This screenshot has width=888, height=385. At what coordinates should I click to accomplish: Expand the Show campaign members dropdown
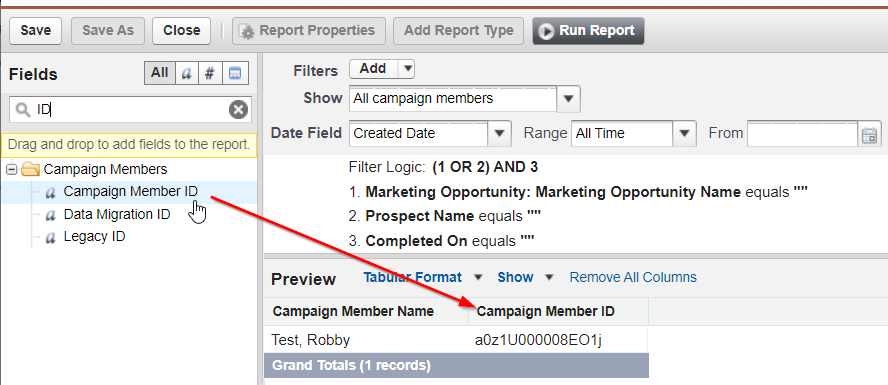(569, 99)
